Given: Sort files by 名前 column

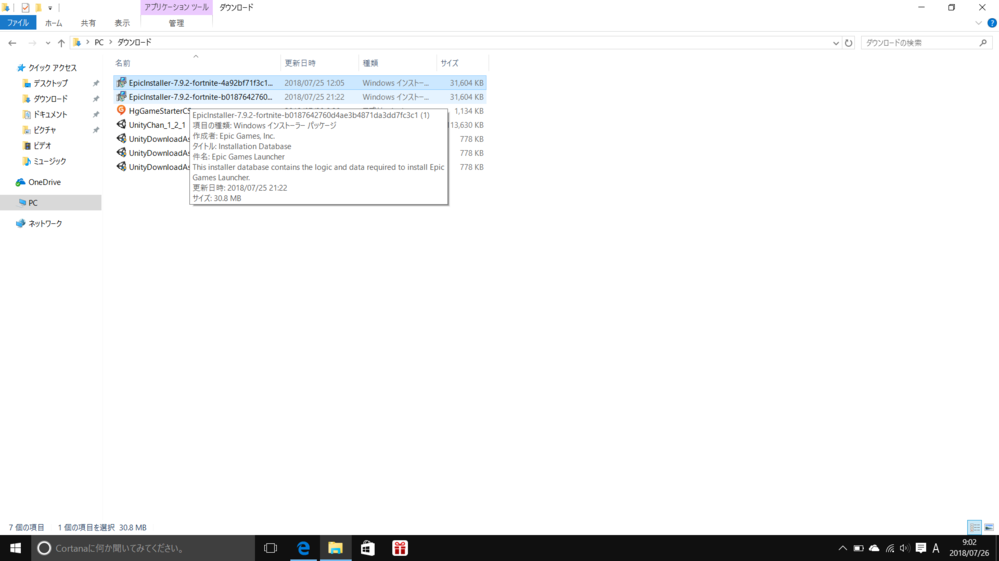Looking at the screenshot, I should 196,63.
